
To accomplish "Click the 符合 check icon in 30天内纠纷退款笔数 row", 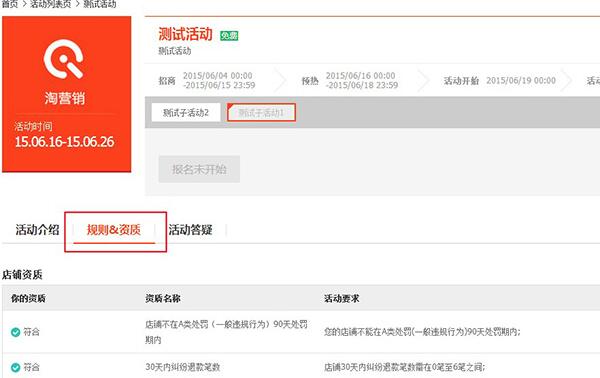I will tap(16, 367).
